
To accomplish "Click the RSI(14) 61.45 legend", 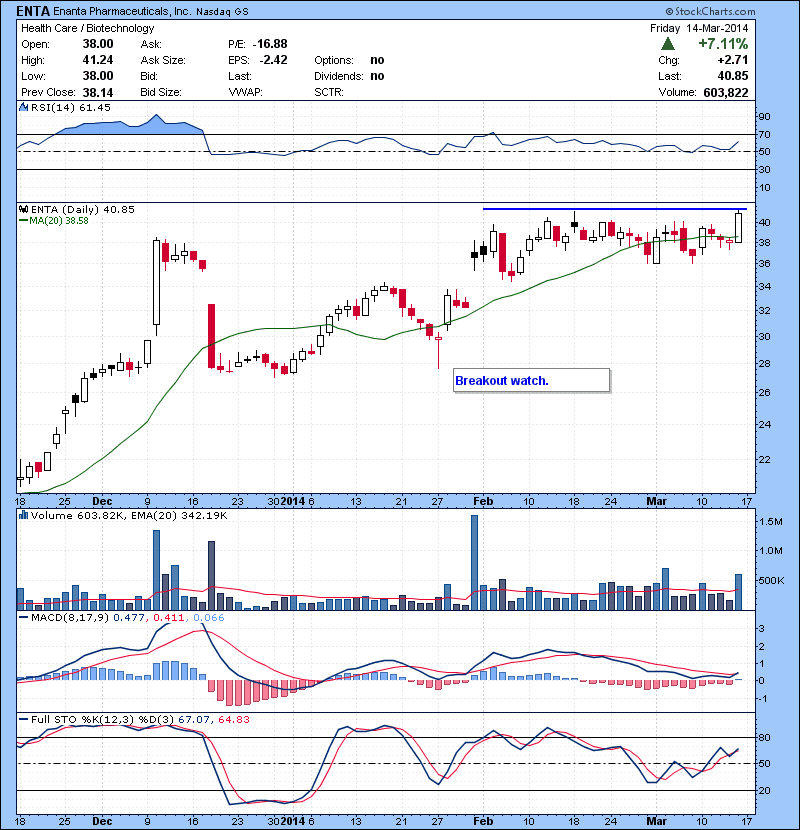I will point(70,107).
